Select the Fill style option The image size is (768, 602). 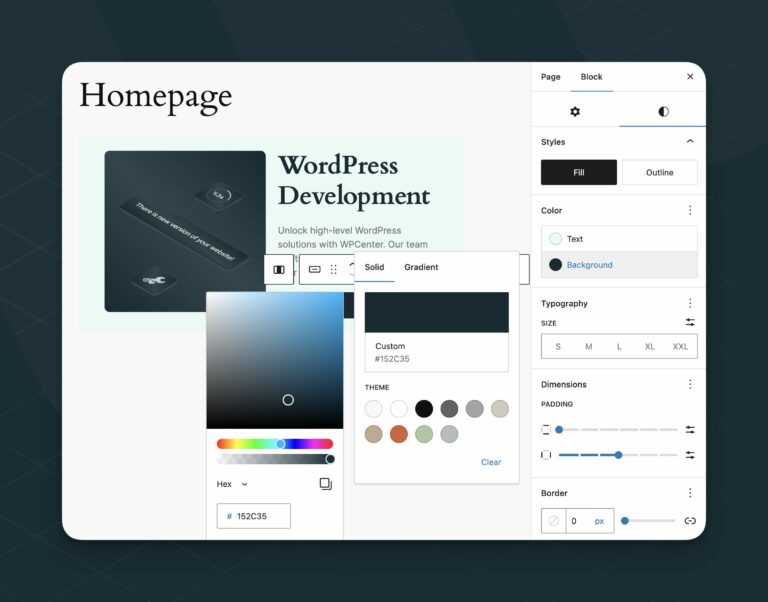(x=579, y=173)
